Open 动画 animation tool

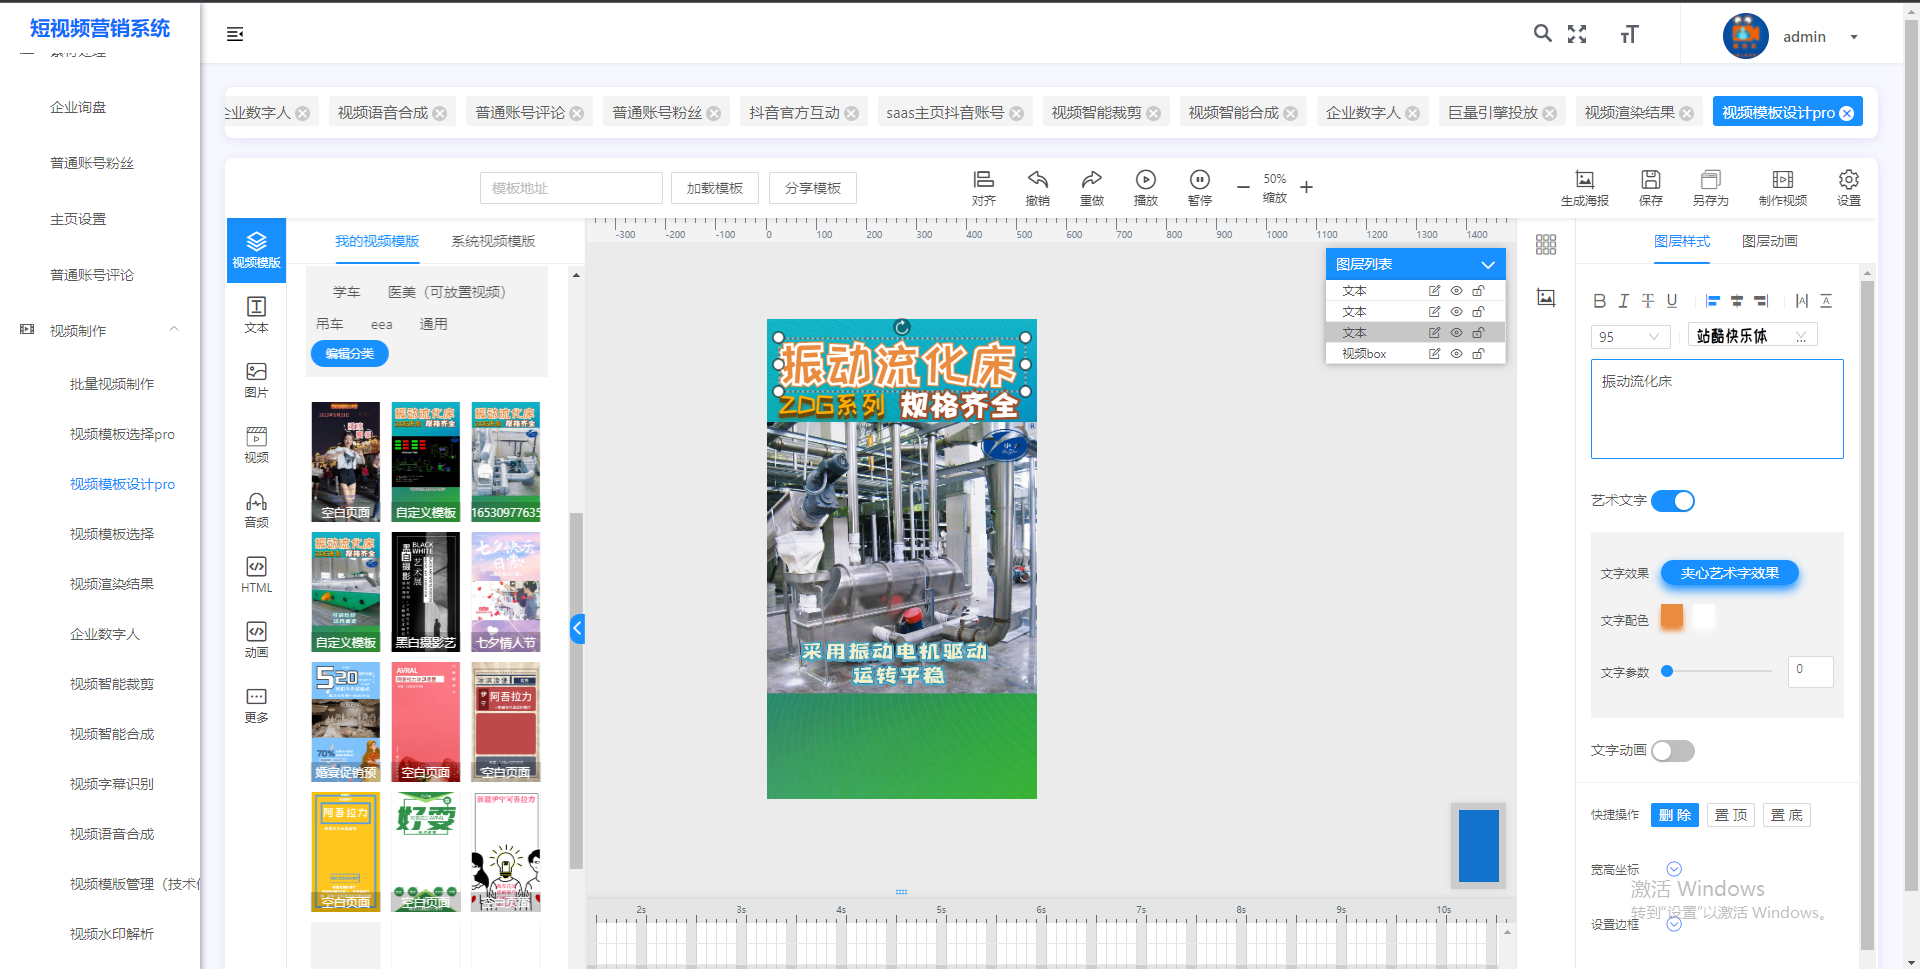[256, 639]
